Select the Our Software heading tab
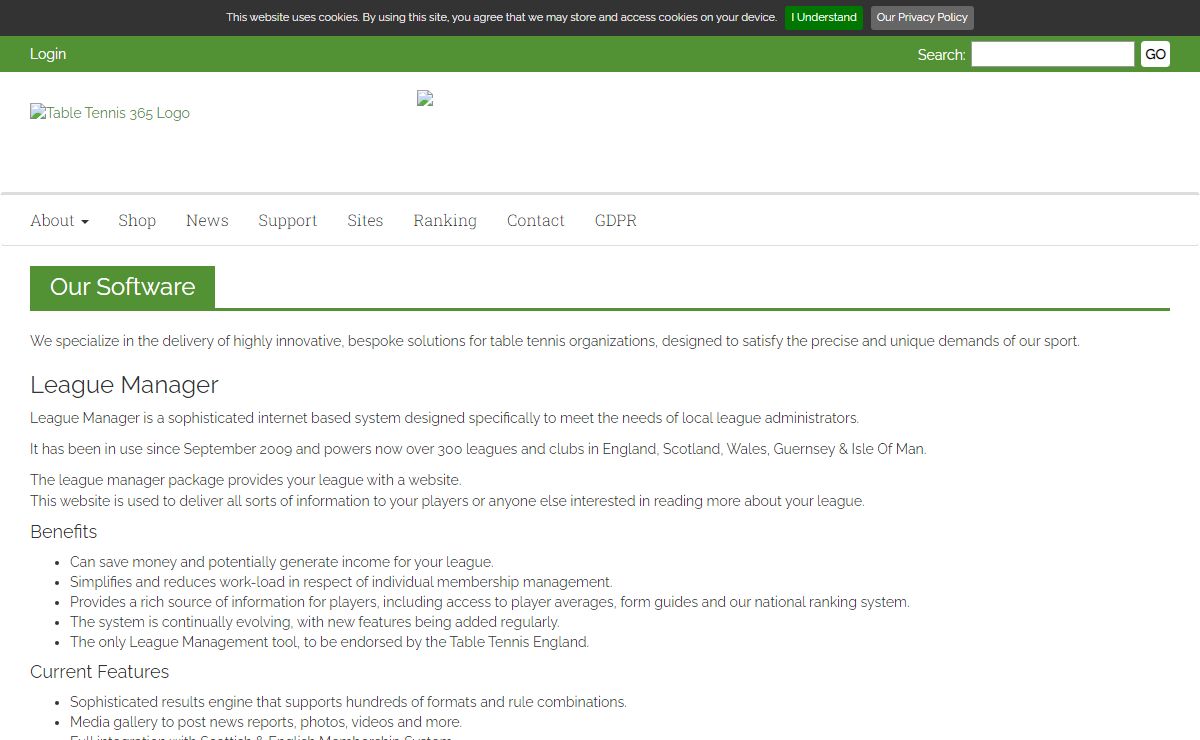This screenshot has height=740, width=1200. click(x=123, y=287)
